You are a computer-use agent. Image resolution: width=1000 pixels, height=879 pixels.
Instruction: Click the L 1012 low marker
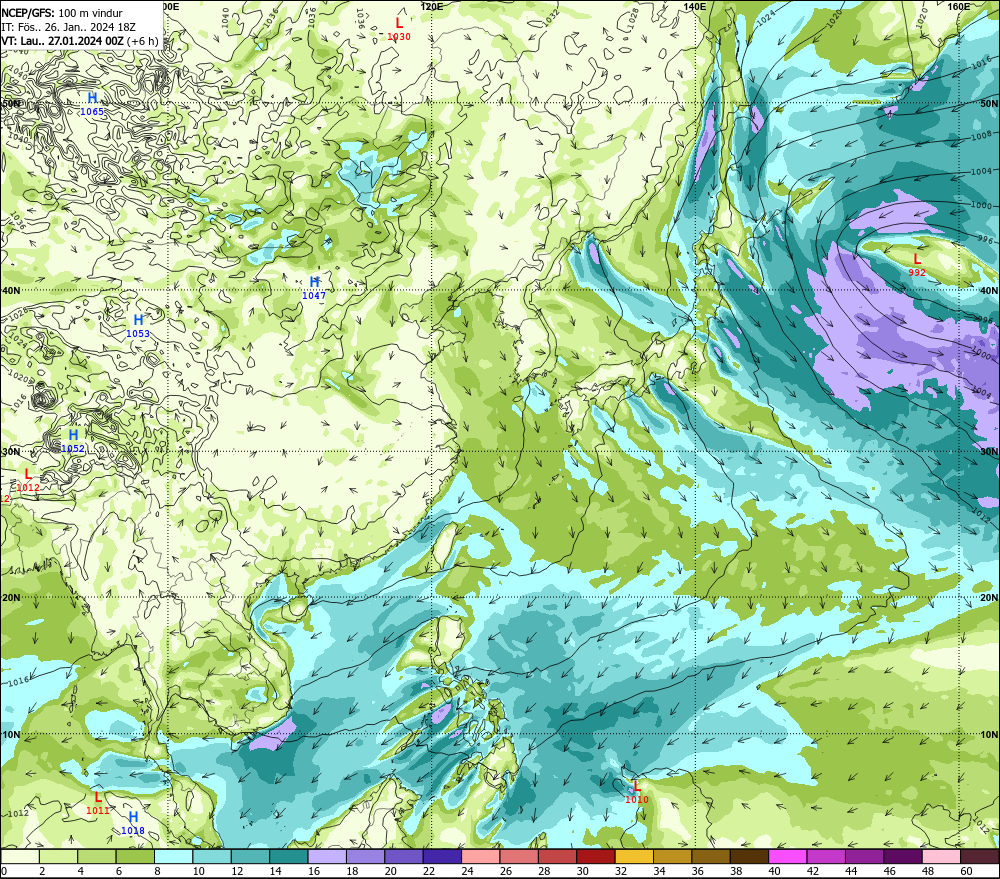(27, 480)
